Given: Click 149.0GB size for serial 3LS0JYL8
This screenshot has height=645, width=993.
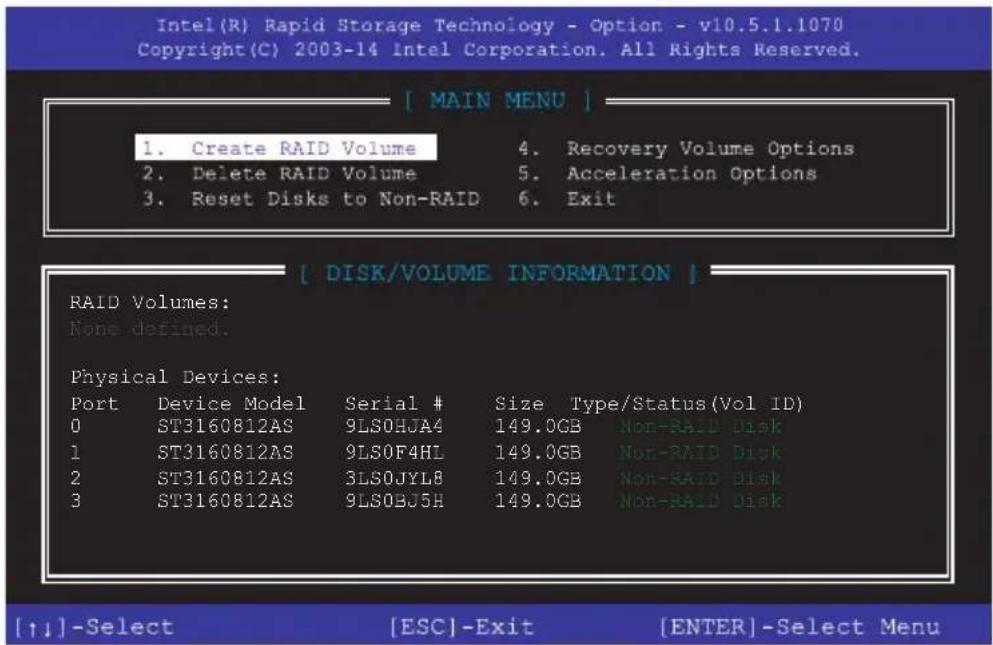Looking at the screenshot, I should [538, 478].
